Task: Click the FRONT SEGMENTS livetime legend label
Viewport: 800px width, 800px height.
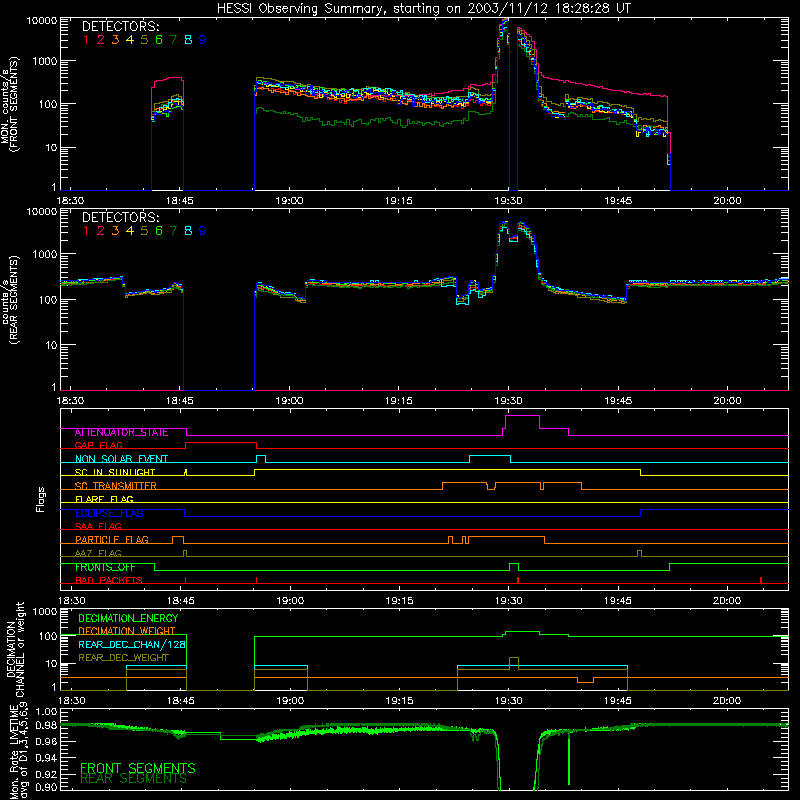Action: tap(138, 768)
